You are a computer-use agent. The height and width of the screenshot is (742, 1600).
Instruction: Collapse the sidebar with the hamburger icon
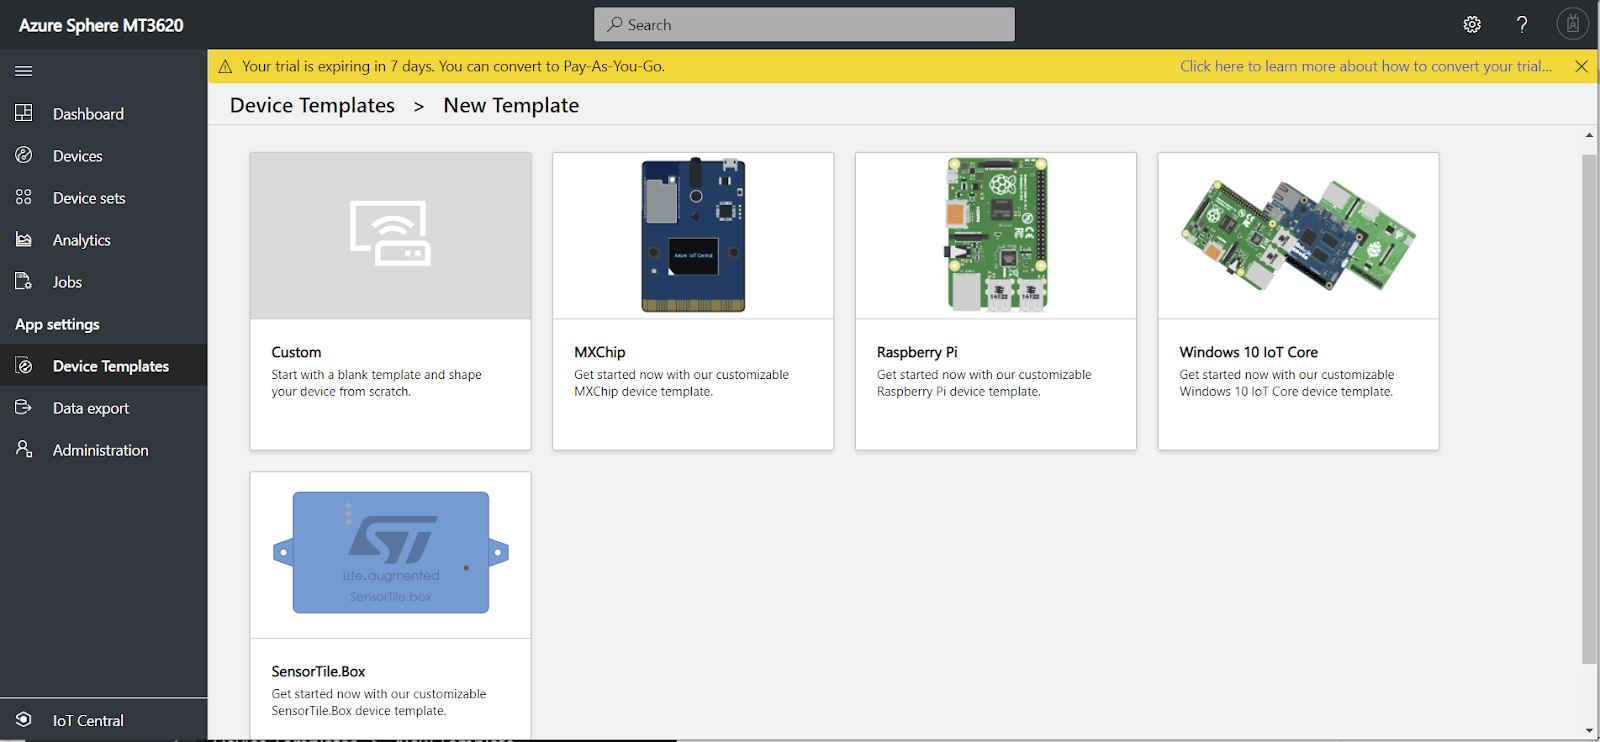(x=24, y=71)
